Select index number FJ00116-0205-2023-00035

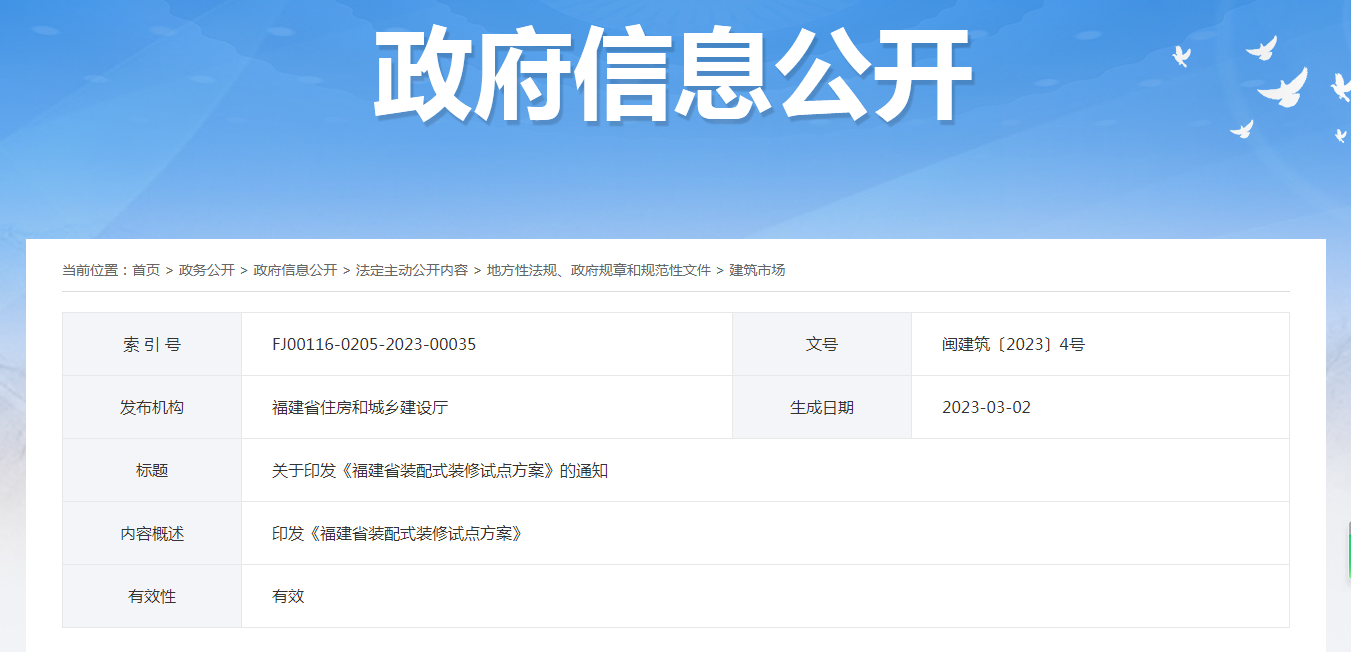click(x=374, y=344)
